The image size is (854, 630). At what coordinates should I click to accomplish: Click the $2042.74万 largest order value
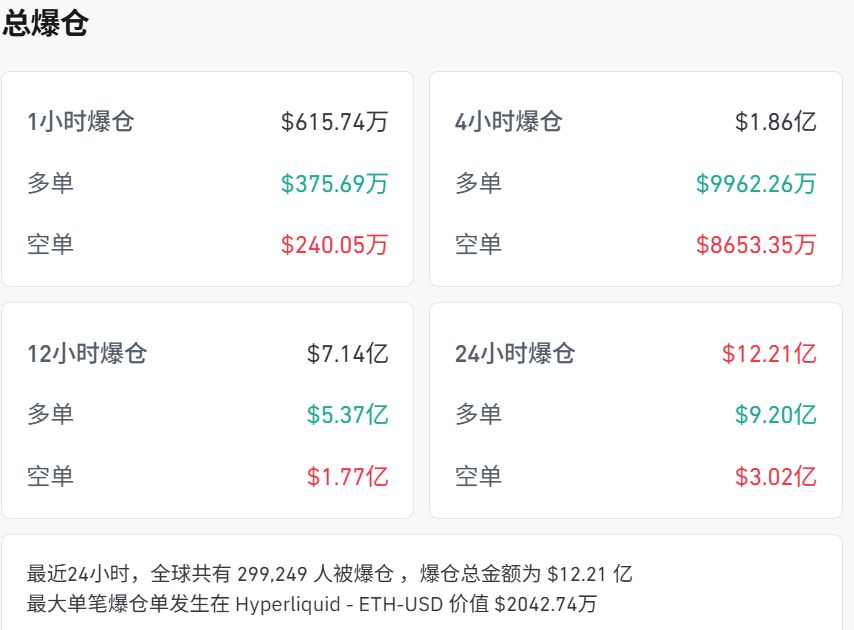point(546,604)
